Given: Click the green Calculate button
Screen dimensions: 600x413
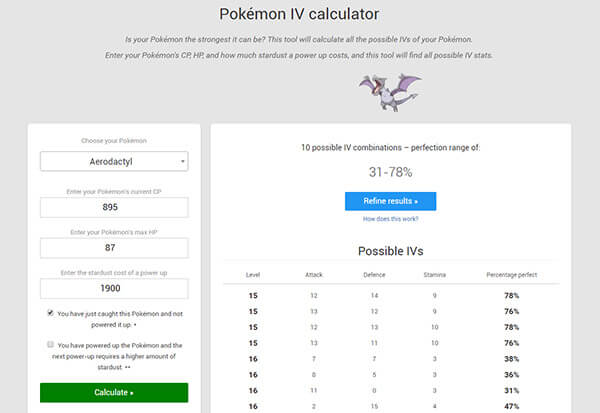Looking at the screenshot, I should pos(114,392).
